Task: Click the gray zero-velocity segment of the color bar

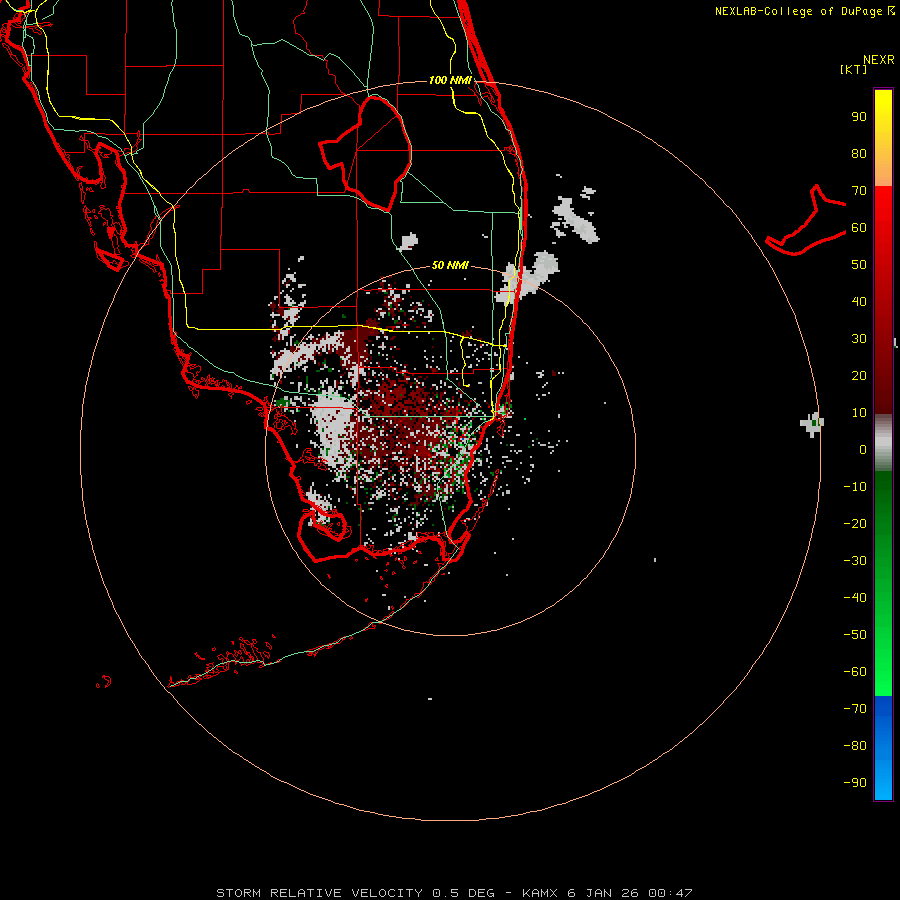Action: coord(883,443)
